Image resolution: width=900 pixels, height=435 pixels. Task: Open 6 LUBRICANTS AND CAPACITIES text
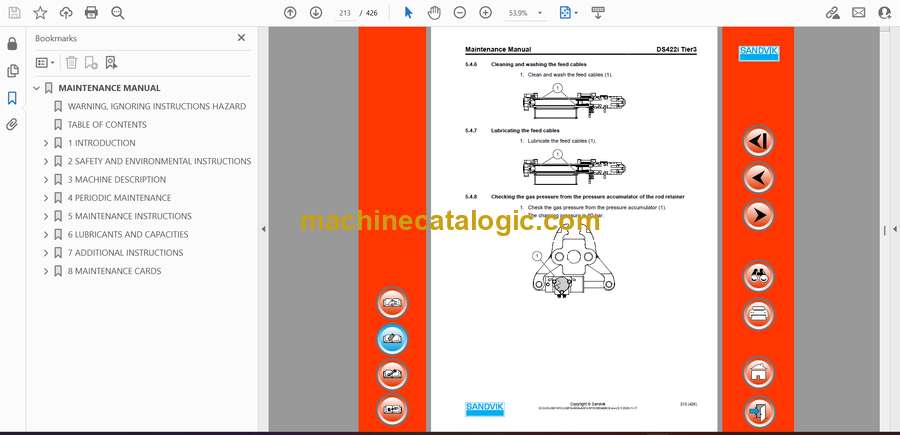[x=128, y=234]
